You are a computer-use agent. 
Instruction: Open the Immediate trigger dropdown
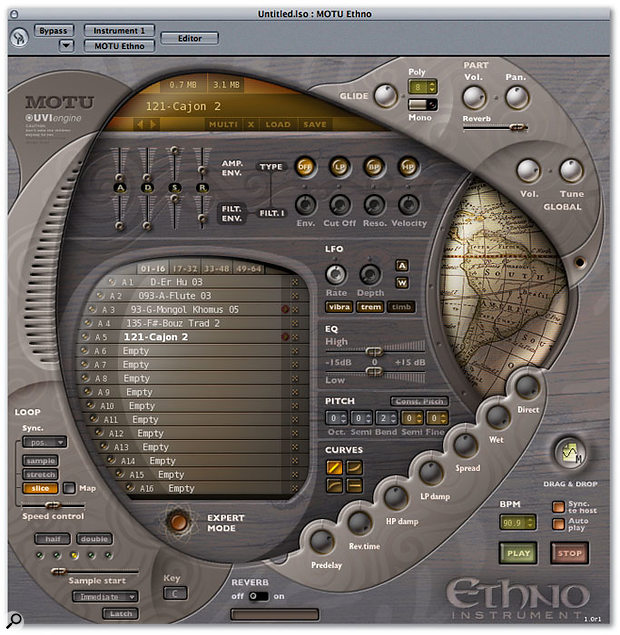coord(105,597)
